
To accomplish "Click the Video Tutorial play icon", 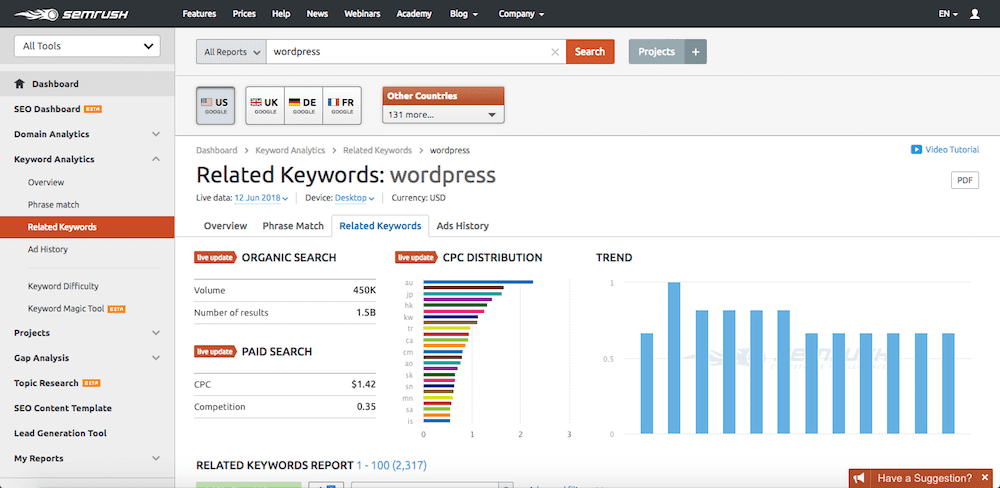I will coord(916,149).
